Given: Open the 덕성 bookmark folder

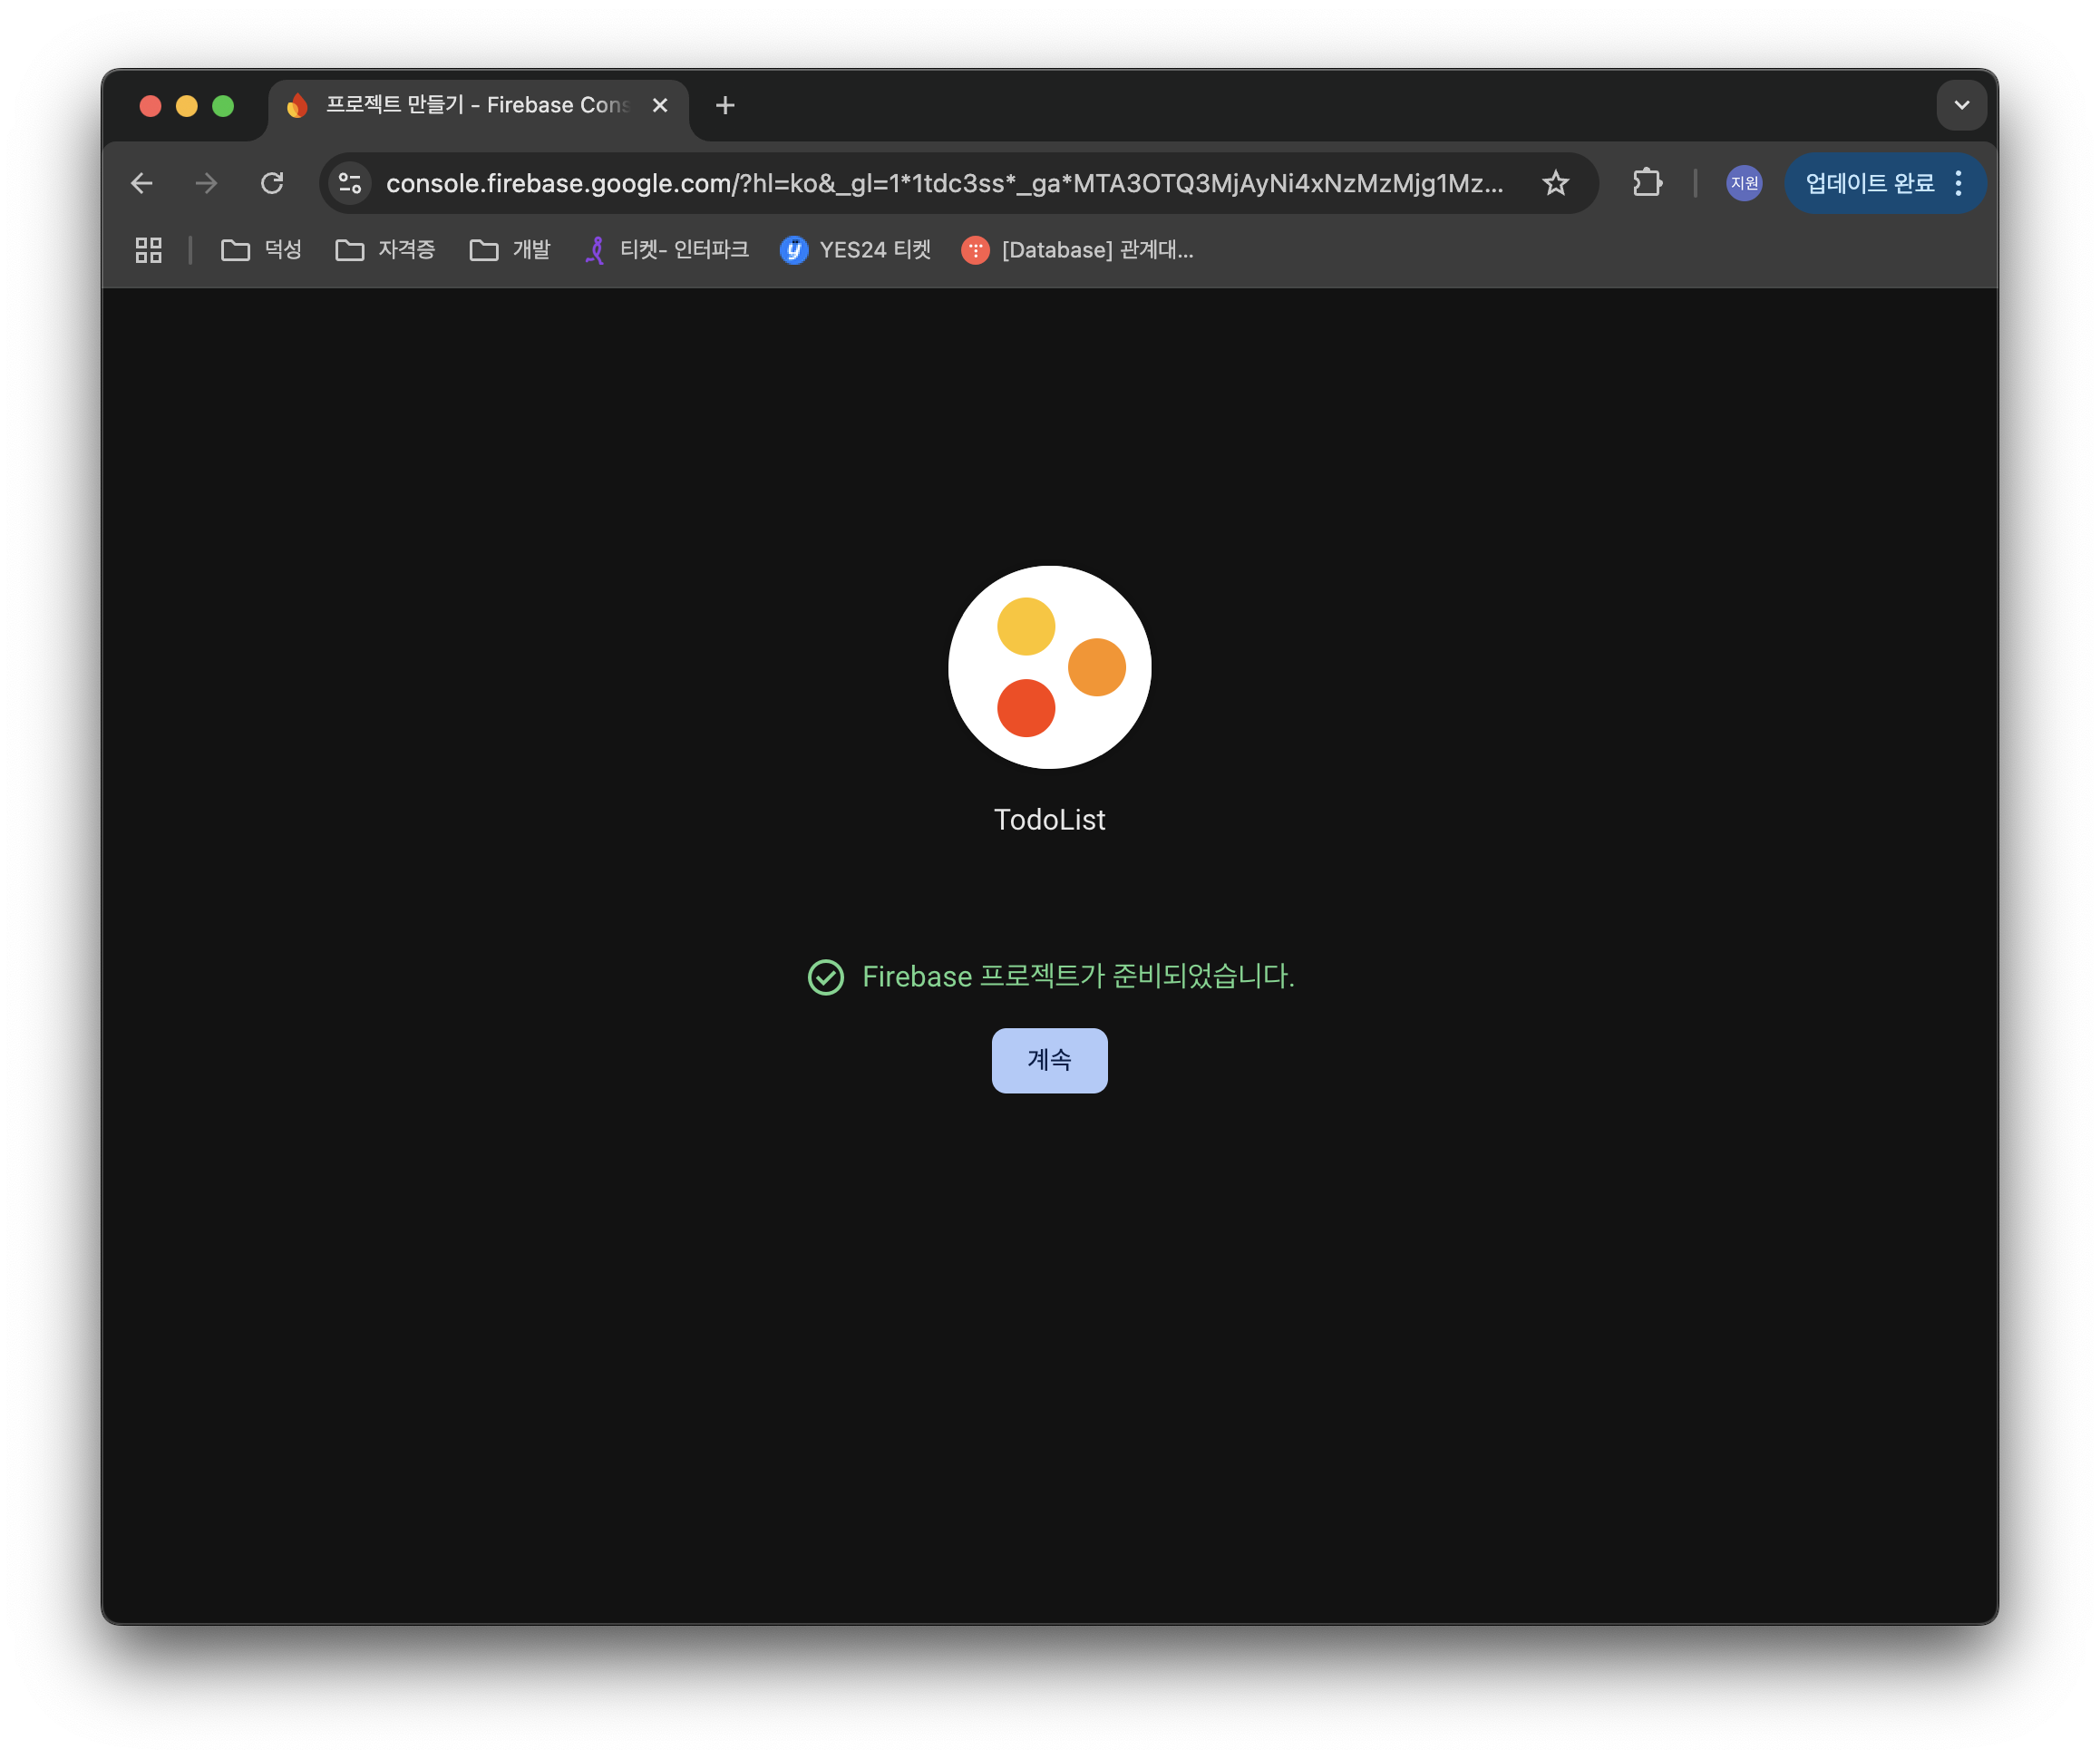Looking at the screenshot, I should (262, 250).
